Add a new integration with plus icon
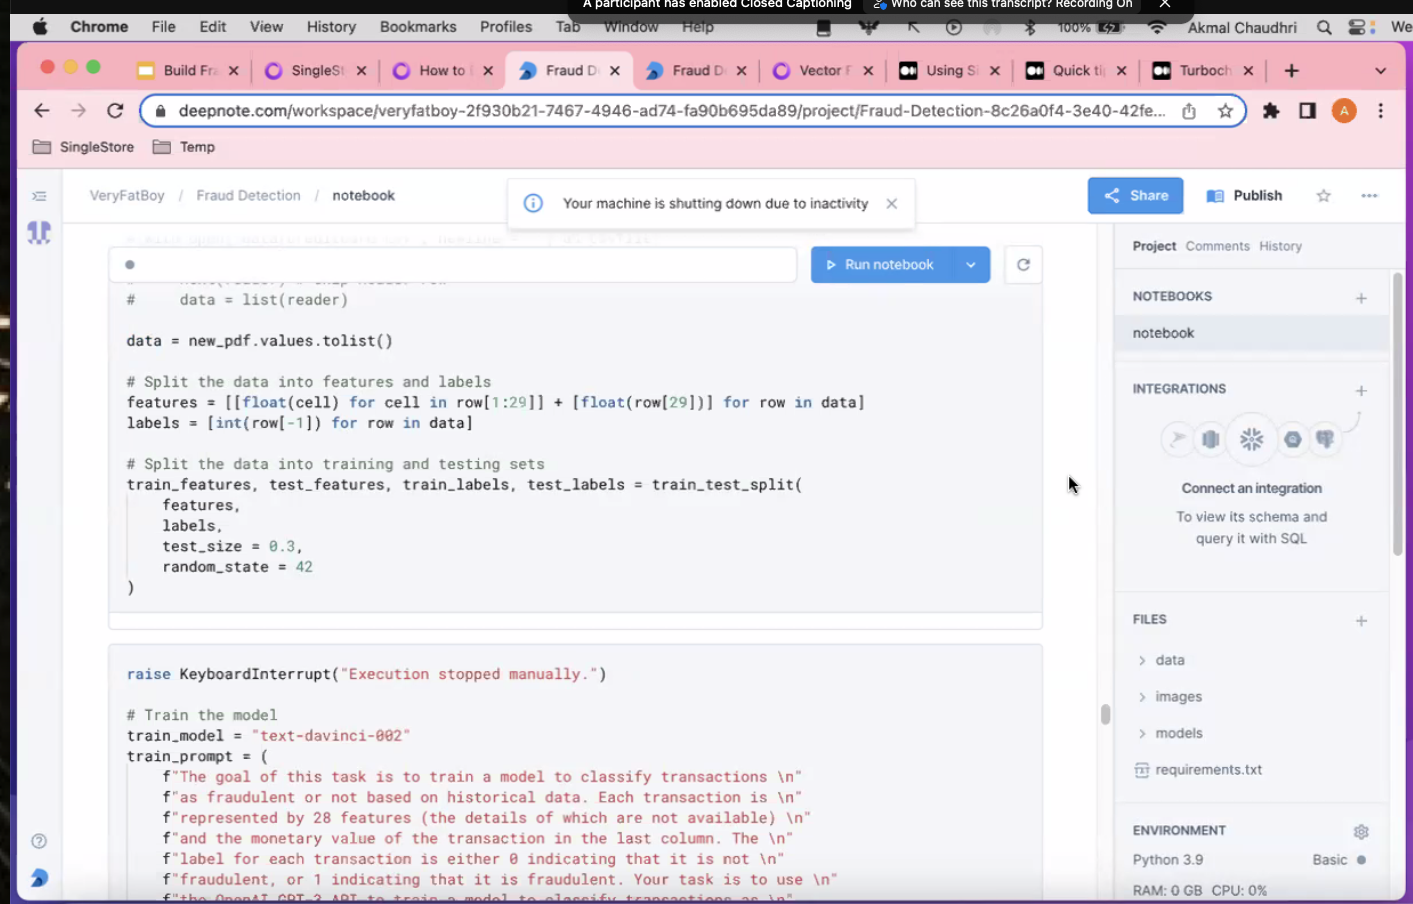This screenshot has width=1413, height=904. tap(1360, 390)
